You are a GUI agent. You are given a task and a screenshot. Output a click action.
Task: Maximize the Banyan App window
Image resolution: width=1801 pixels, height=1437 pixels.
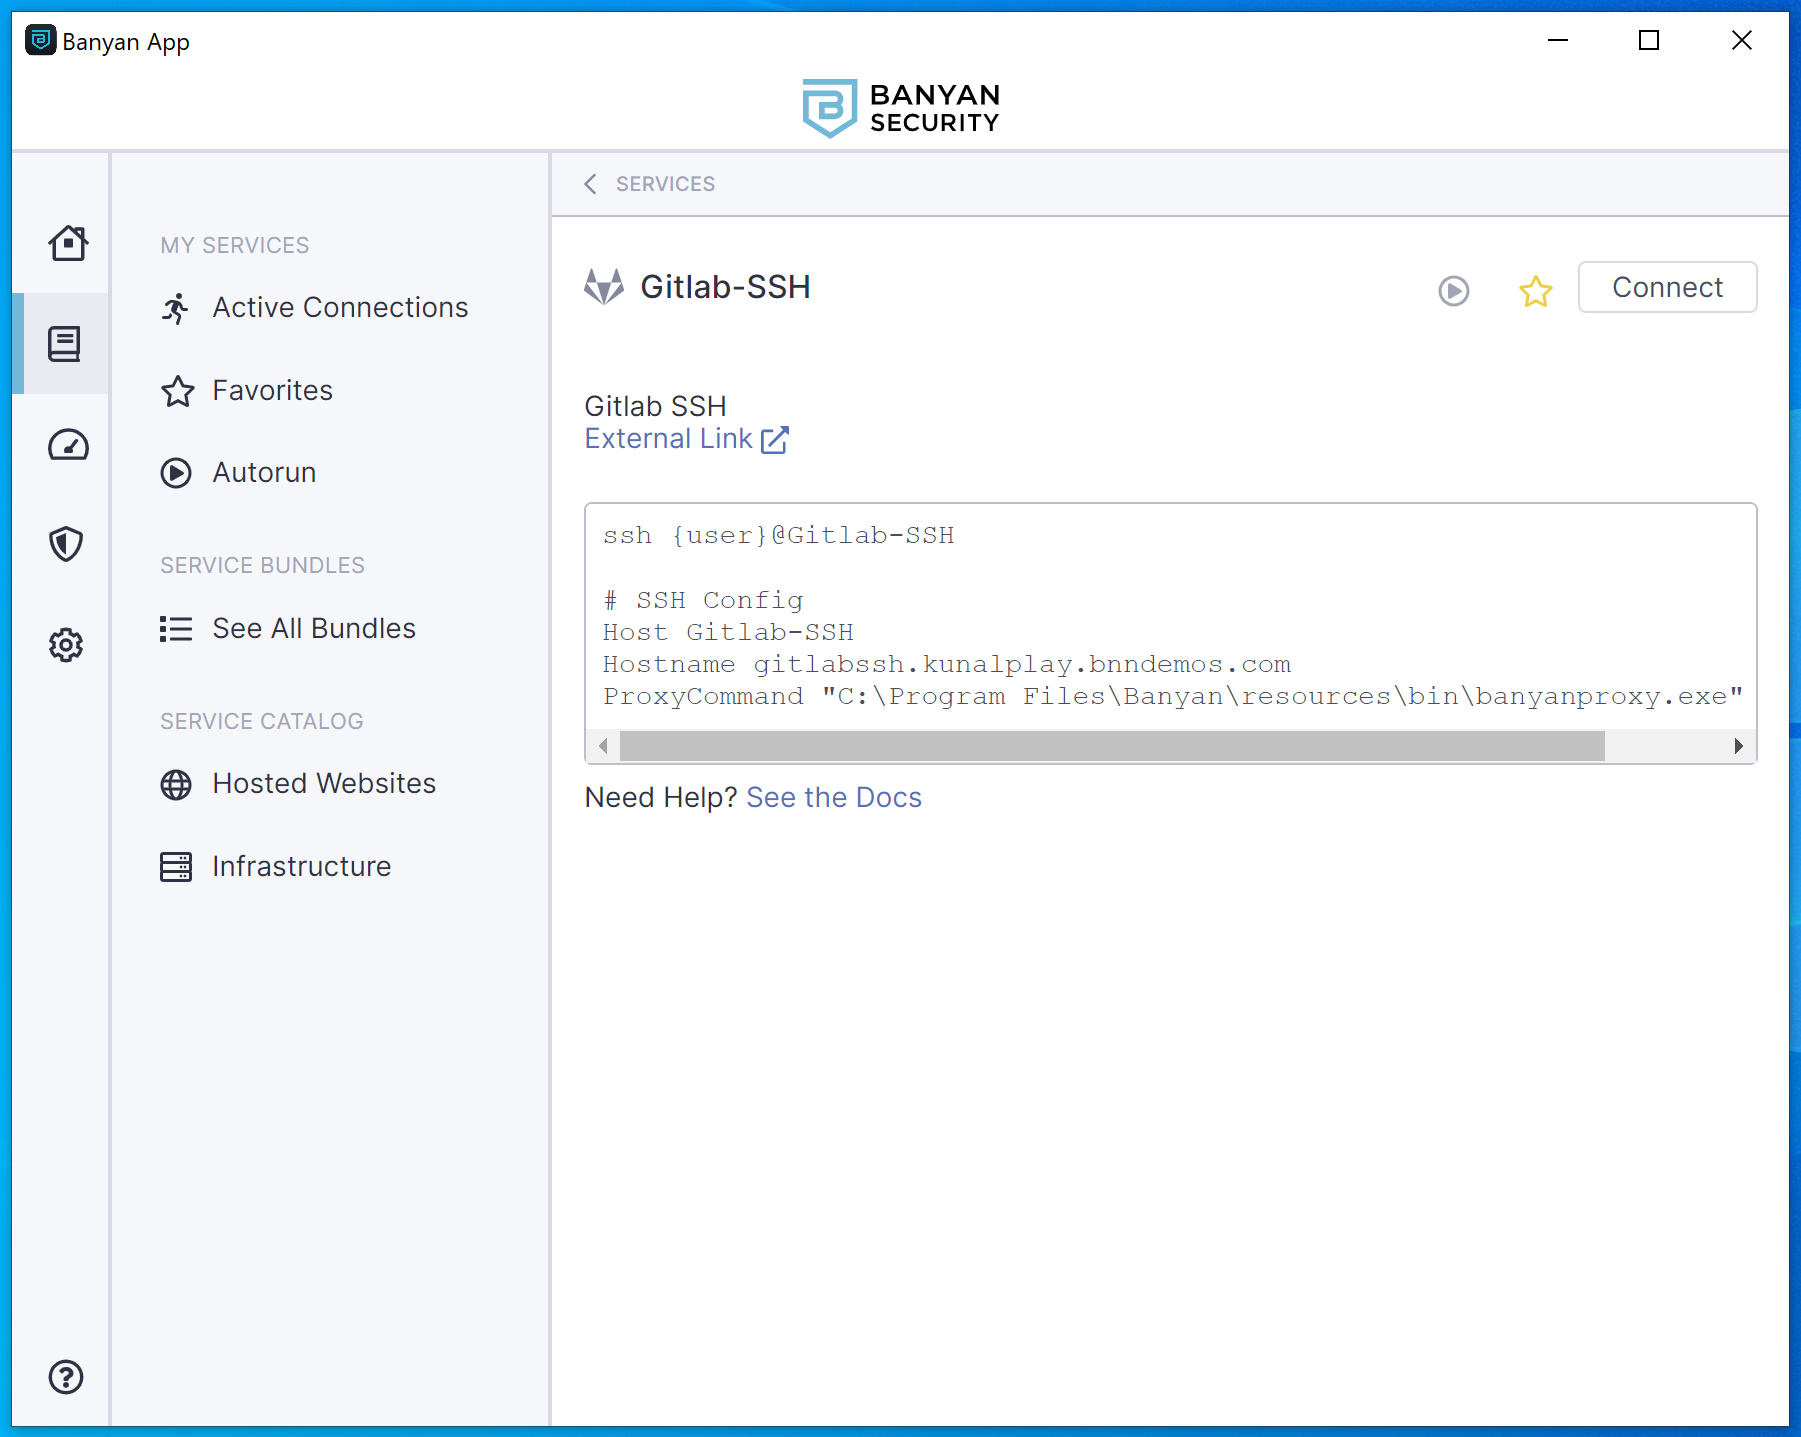(x=1649, y=40)
